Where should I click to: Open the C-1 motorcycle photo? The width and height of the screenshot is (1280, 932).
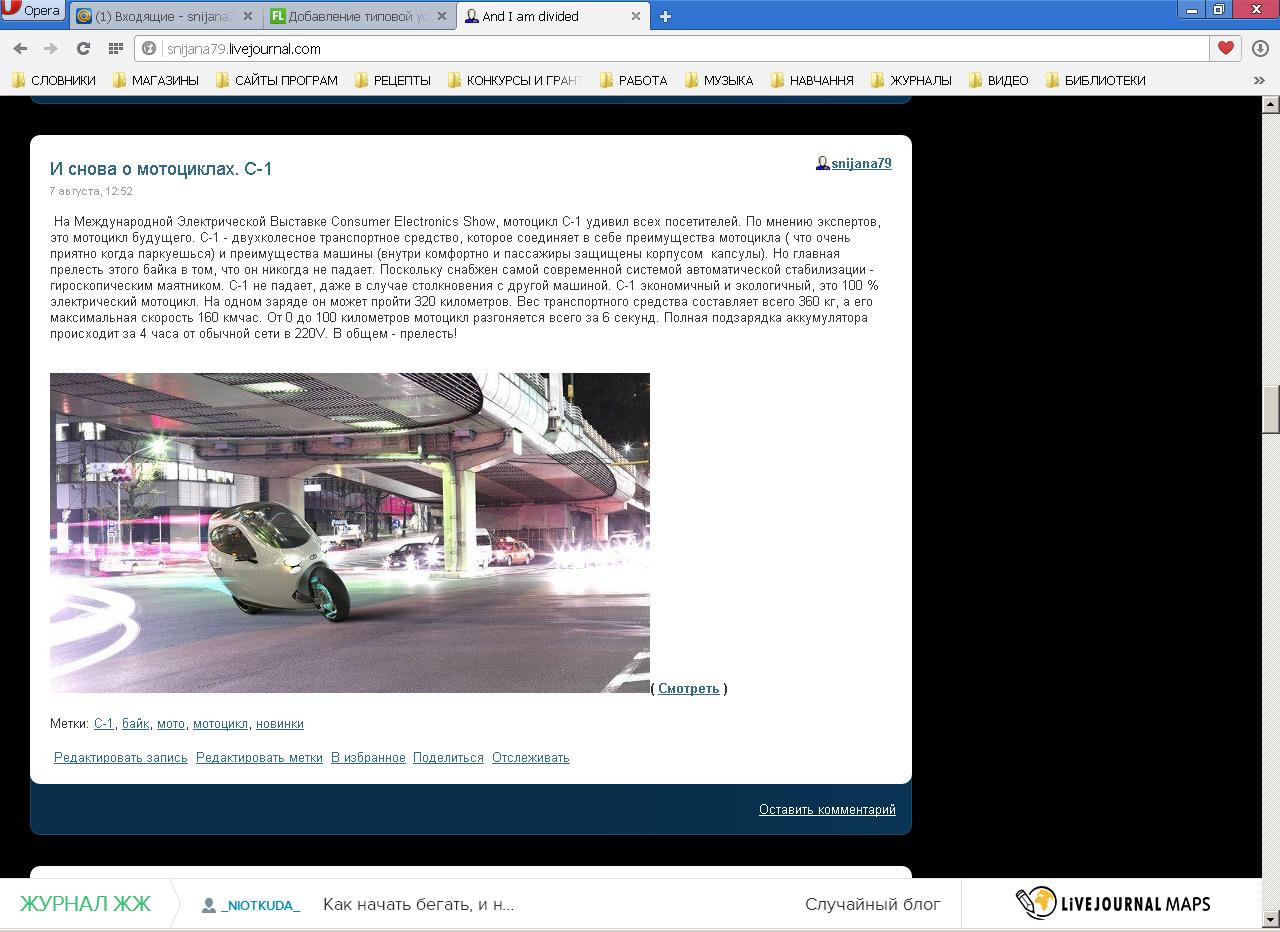click(x=350, y=533)
